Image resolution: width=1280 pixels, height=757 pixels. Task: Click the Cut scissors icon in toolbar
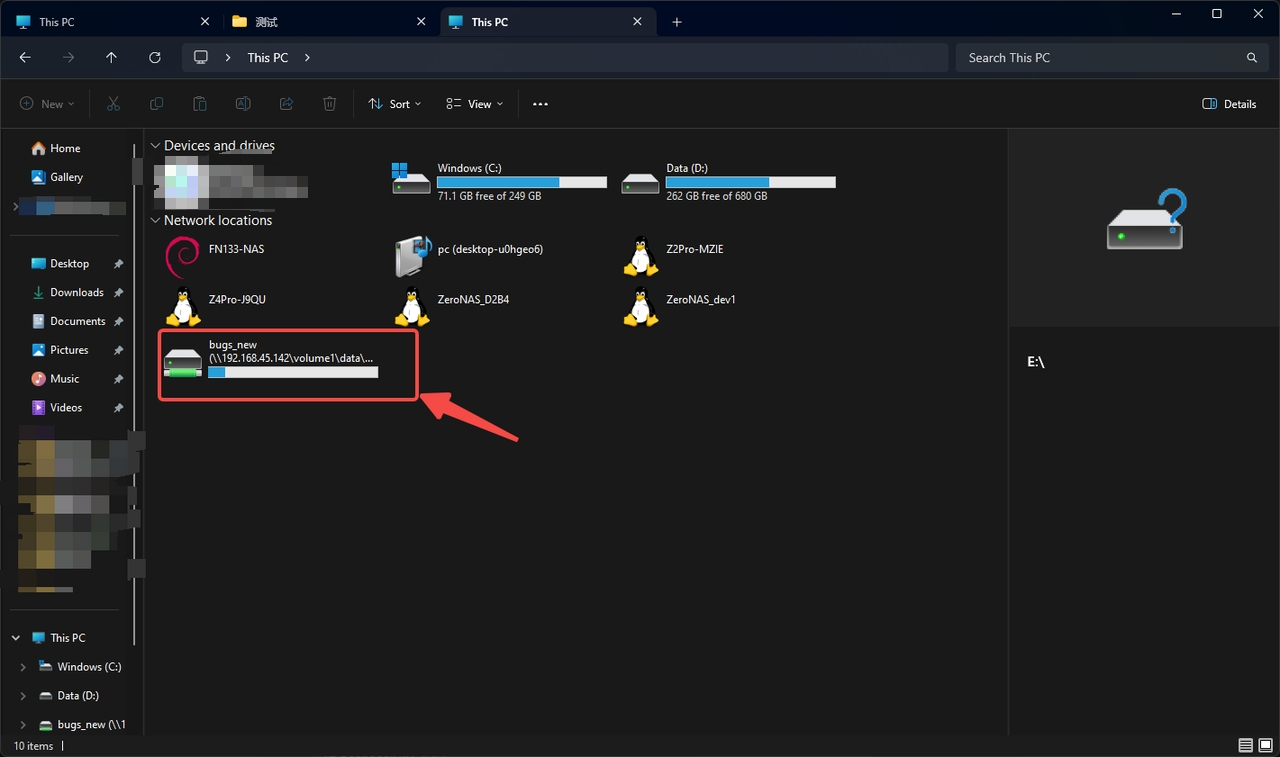click(x=113, y=104)
